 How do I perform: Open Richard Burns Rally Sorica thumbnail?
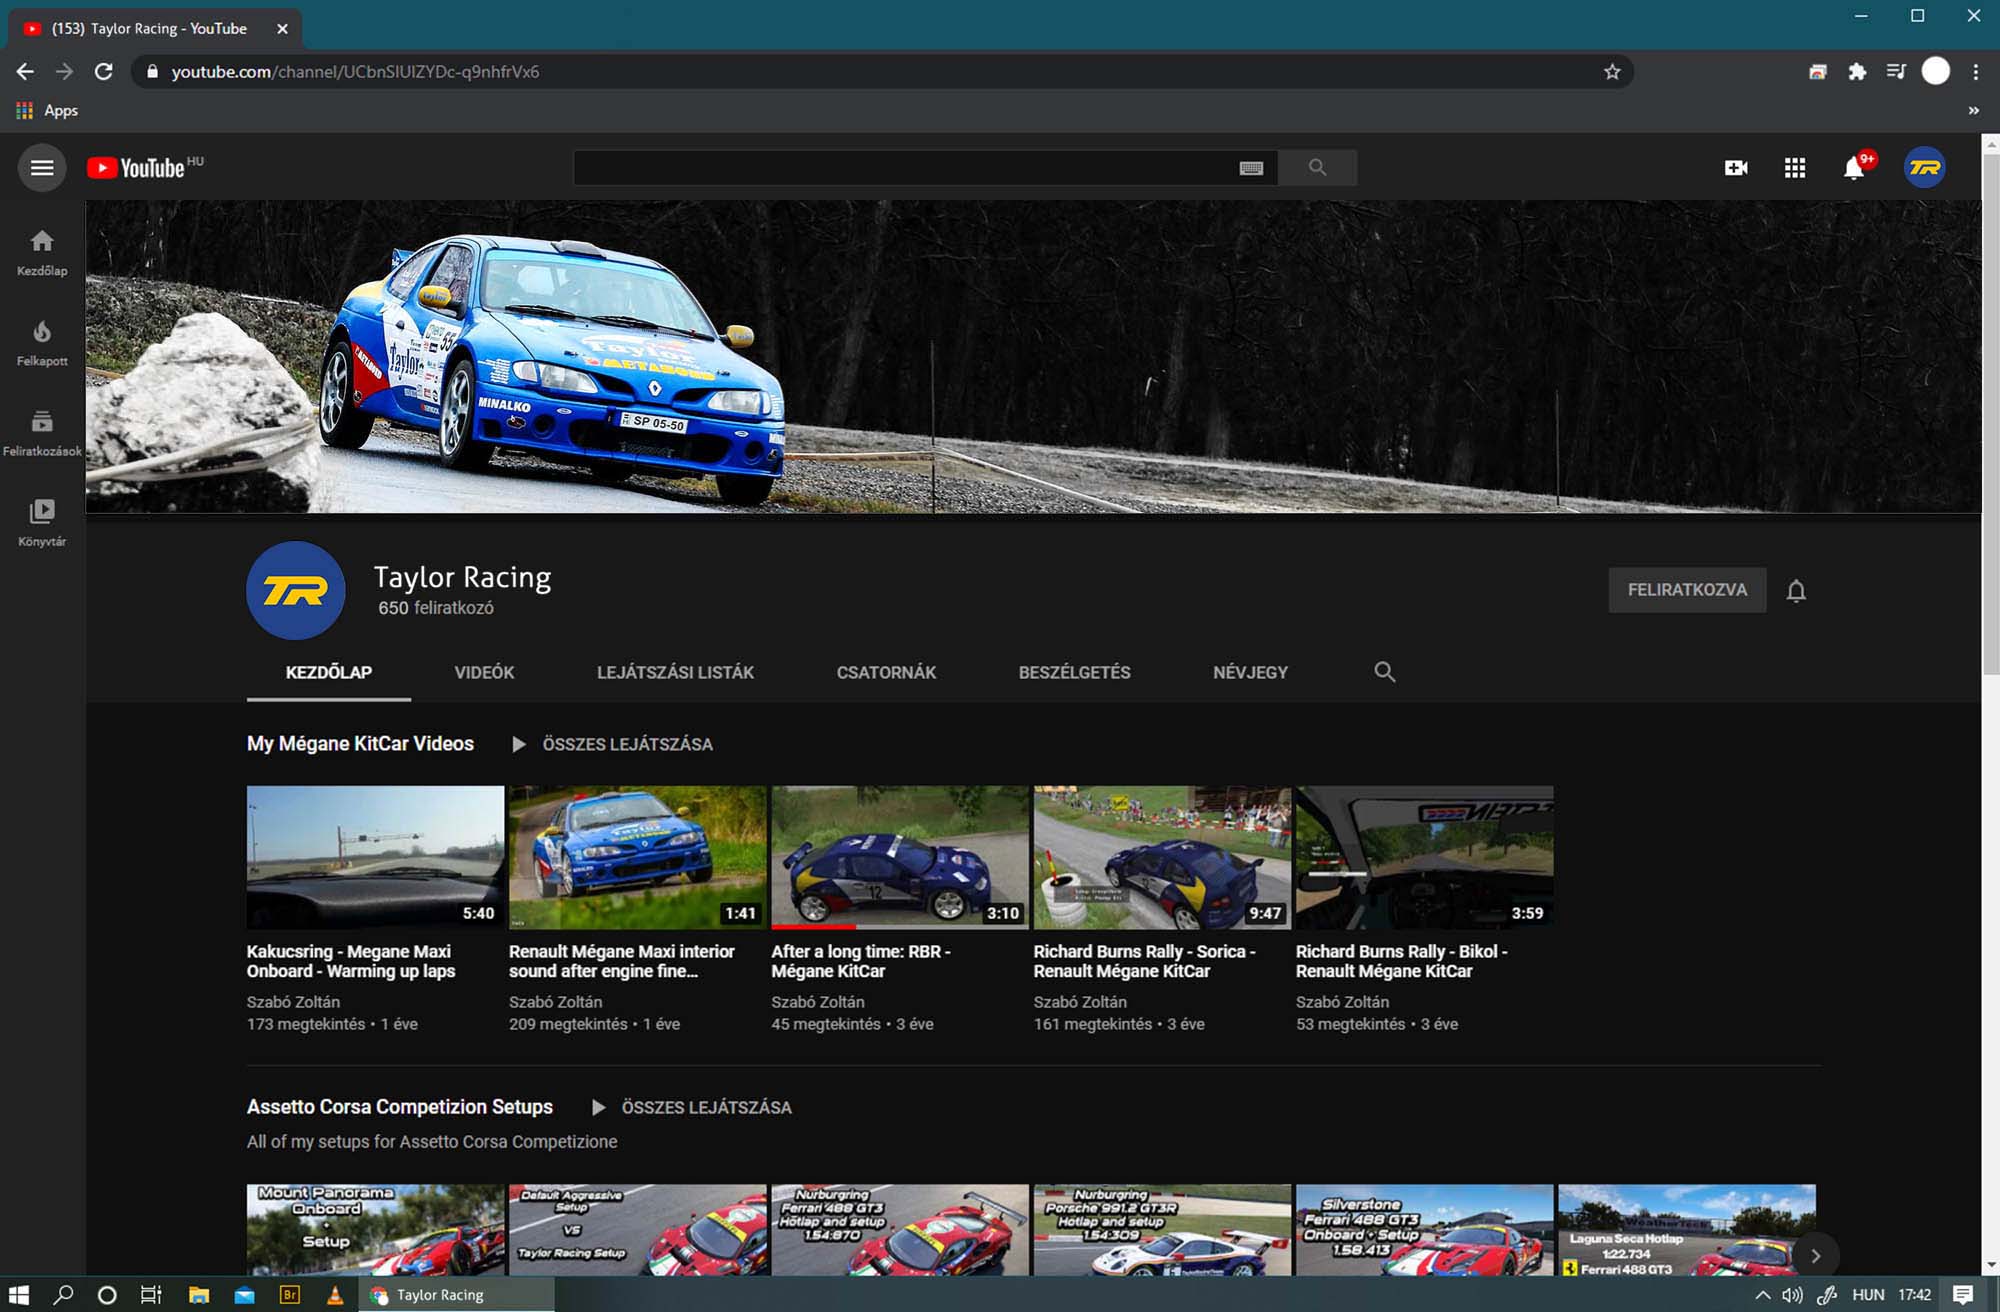(1162, 857)
